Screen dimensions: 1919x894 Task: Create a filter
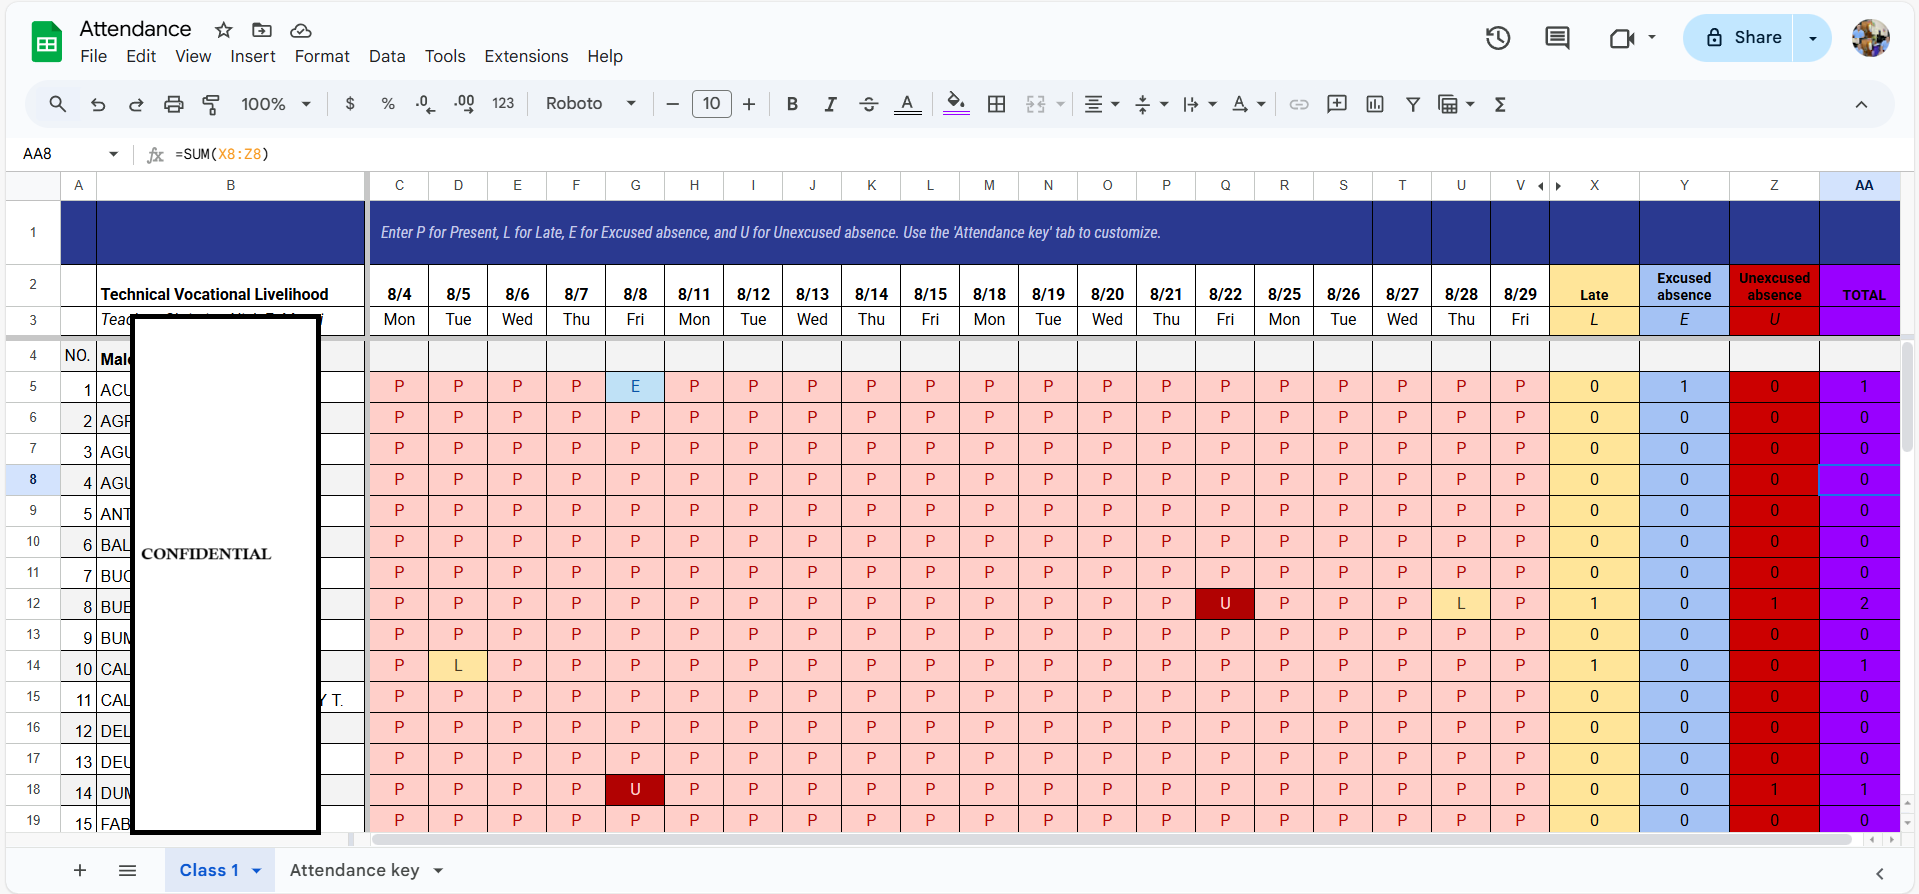(x=1413, y=104)
